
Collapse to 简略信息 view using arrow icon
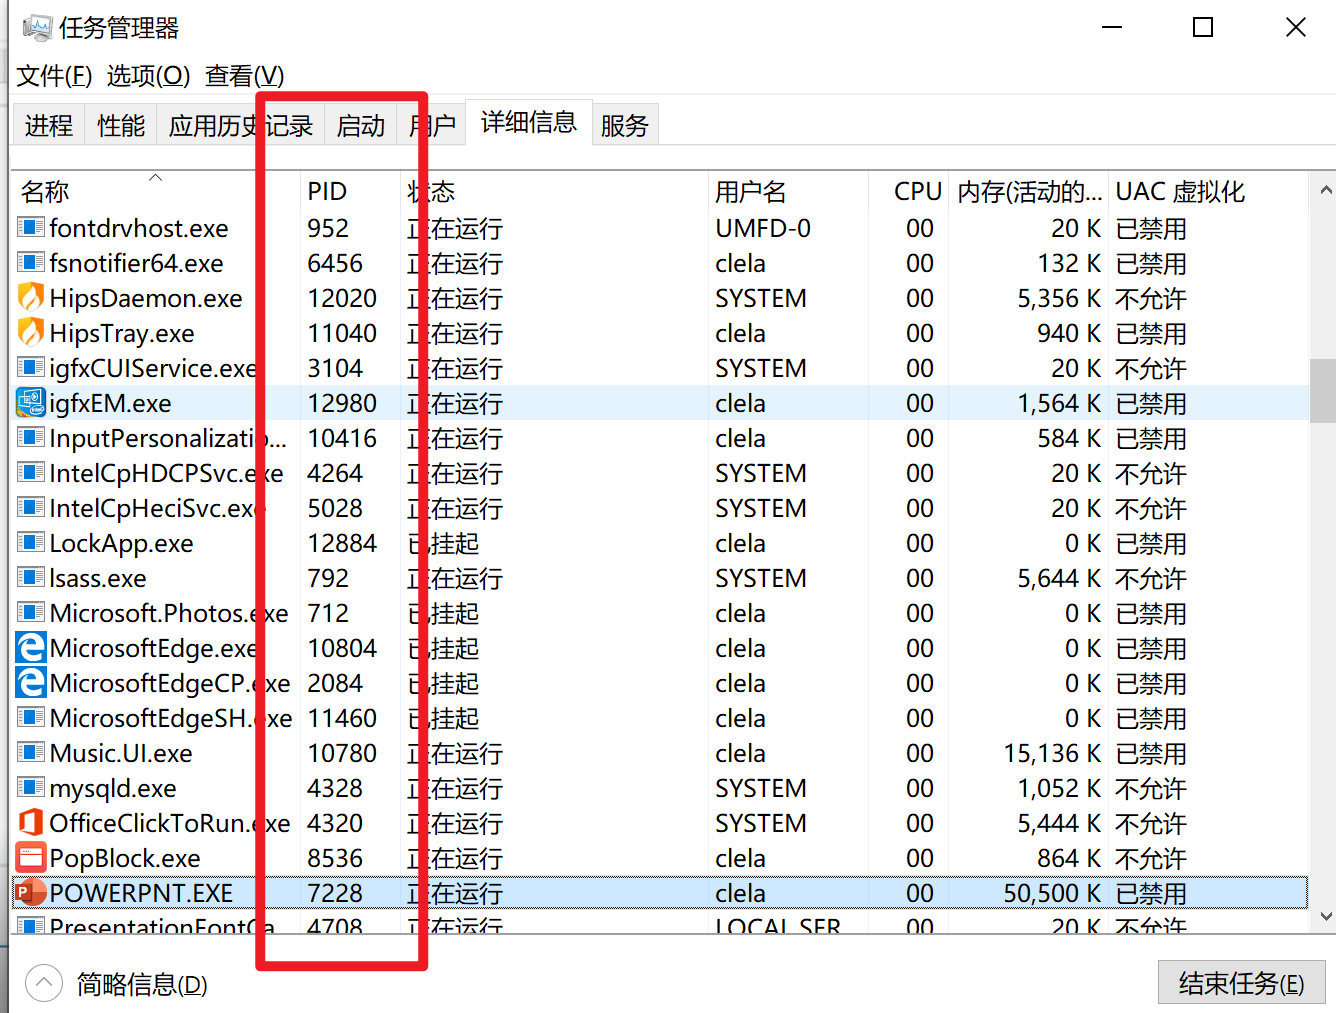pyautogui.click(x=44, y=984)
